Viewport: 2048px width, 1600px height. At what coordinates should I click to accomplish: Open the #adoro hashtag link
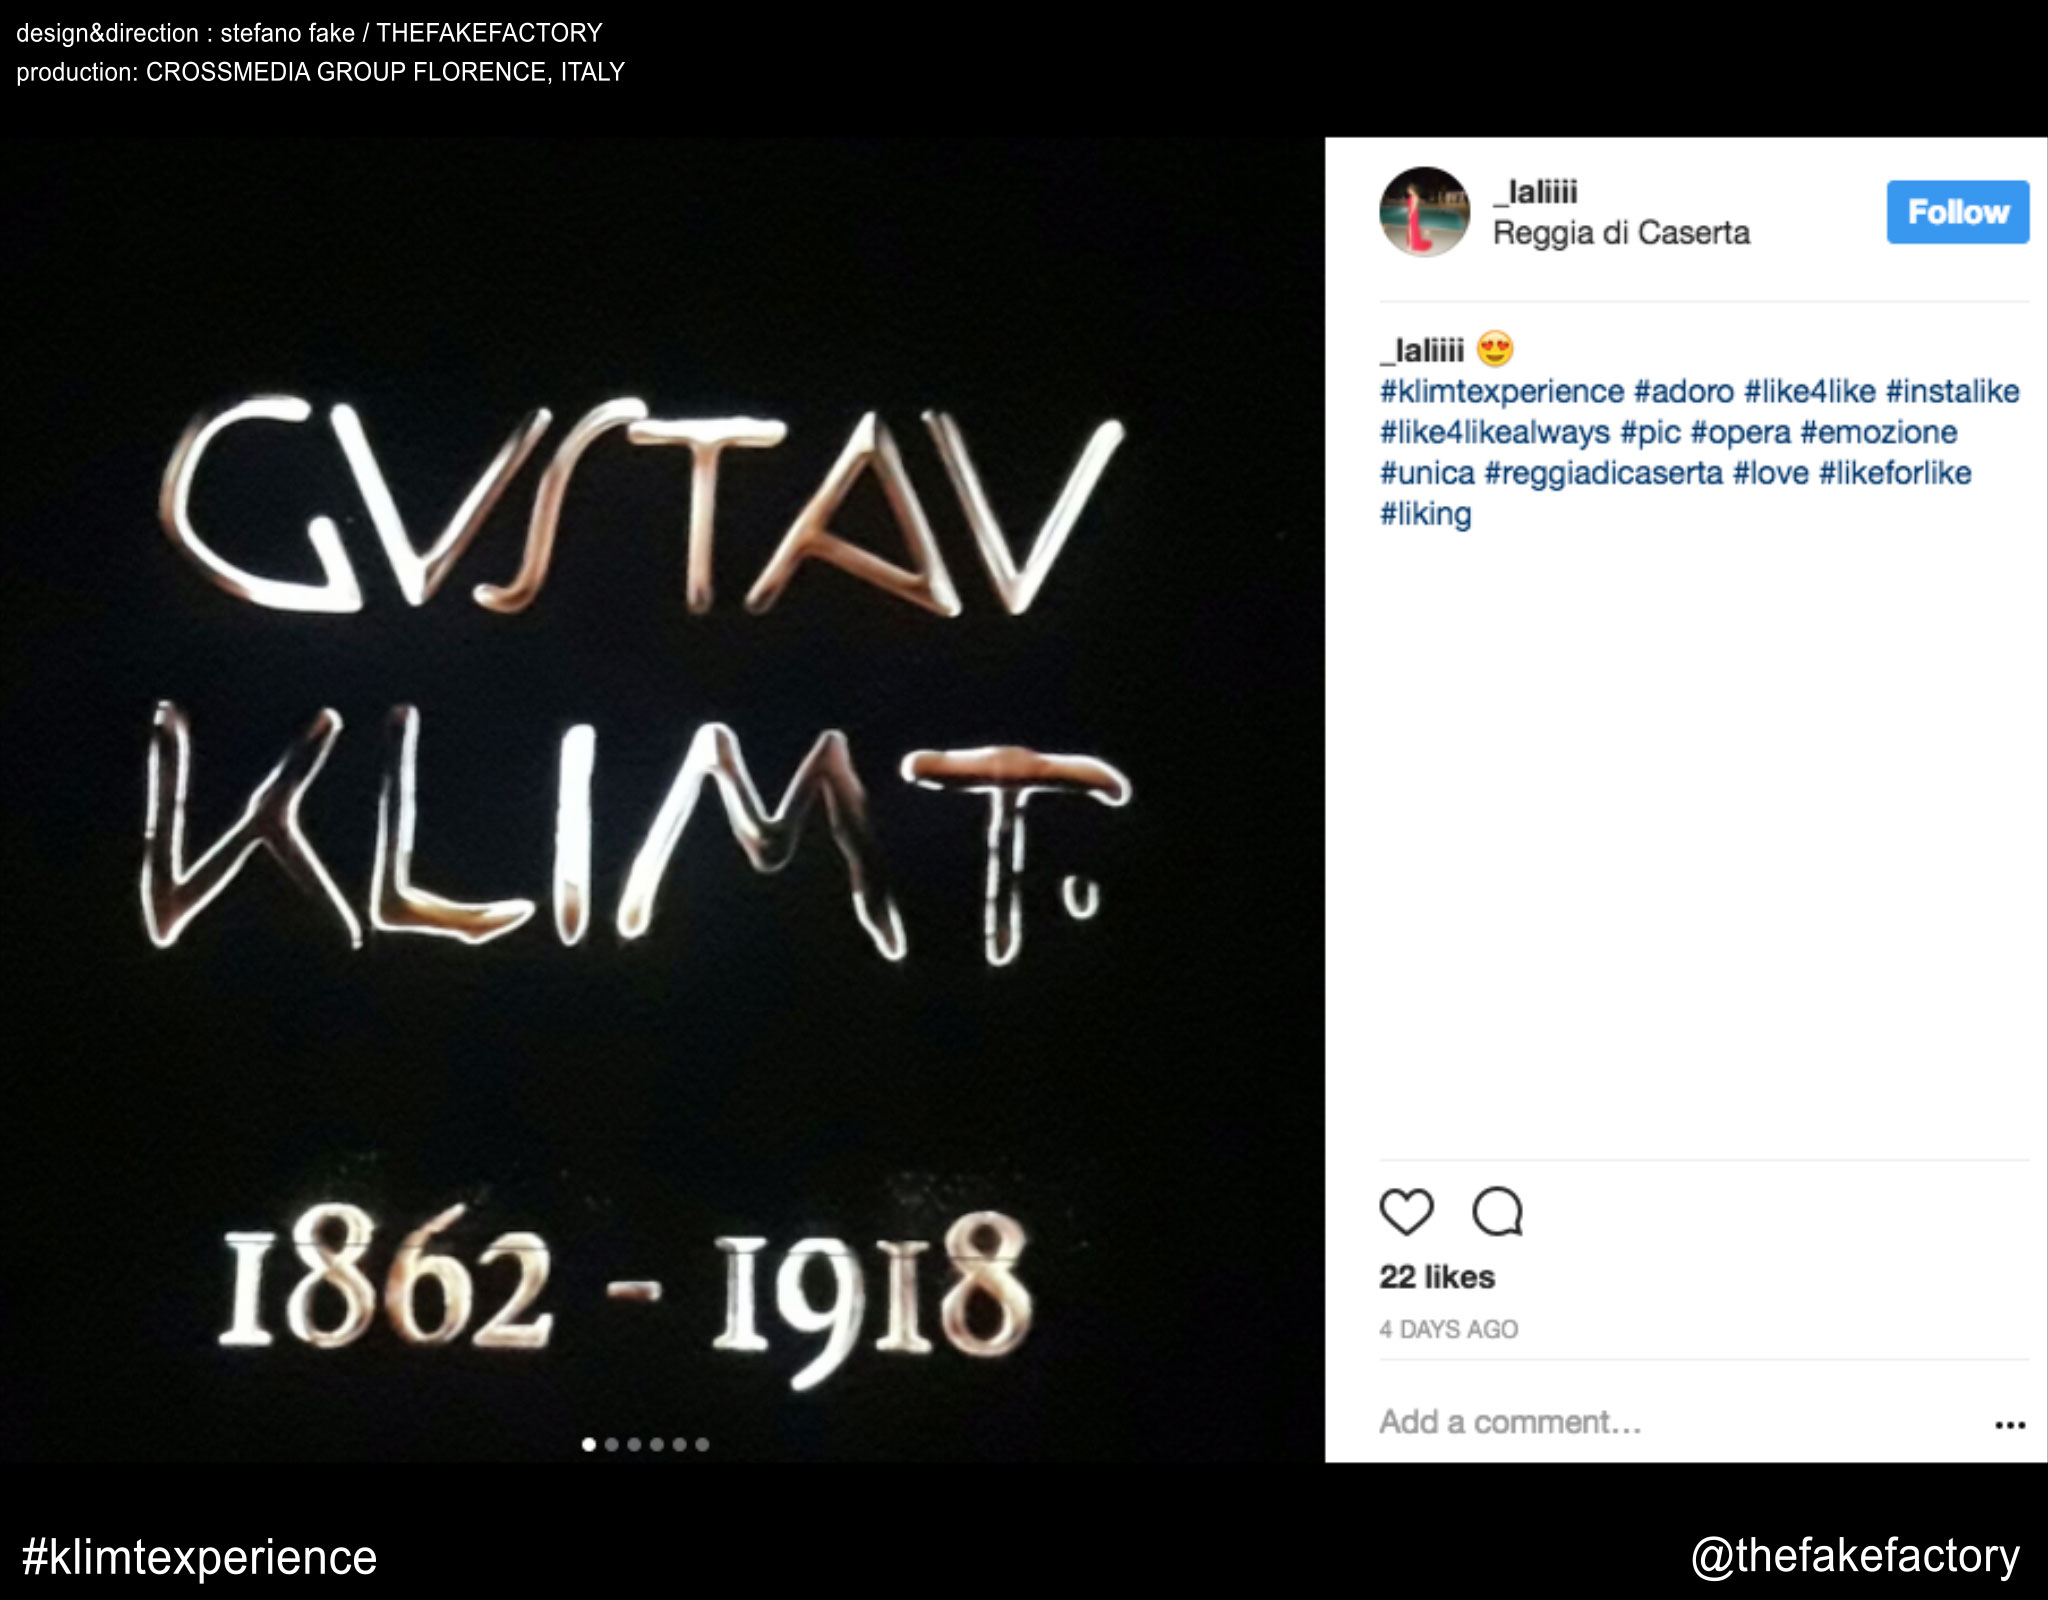1684,391
